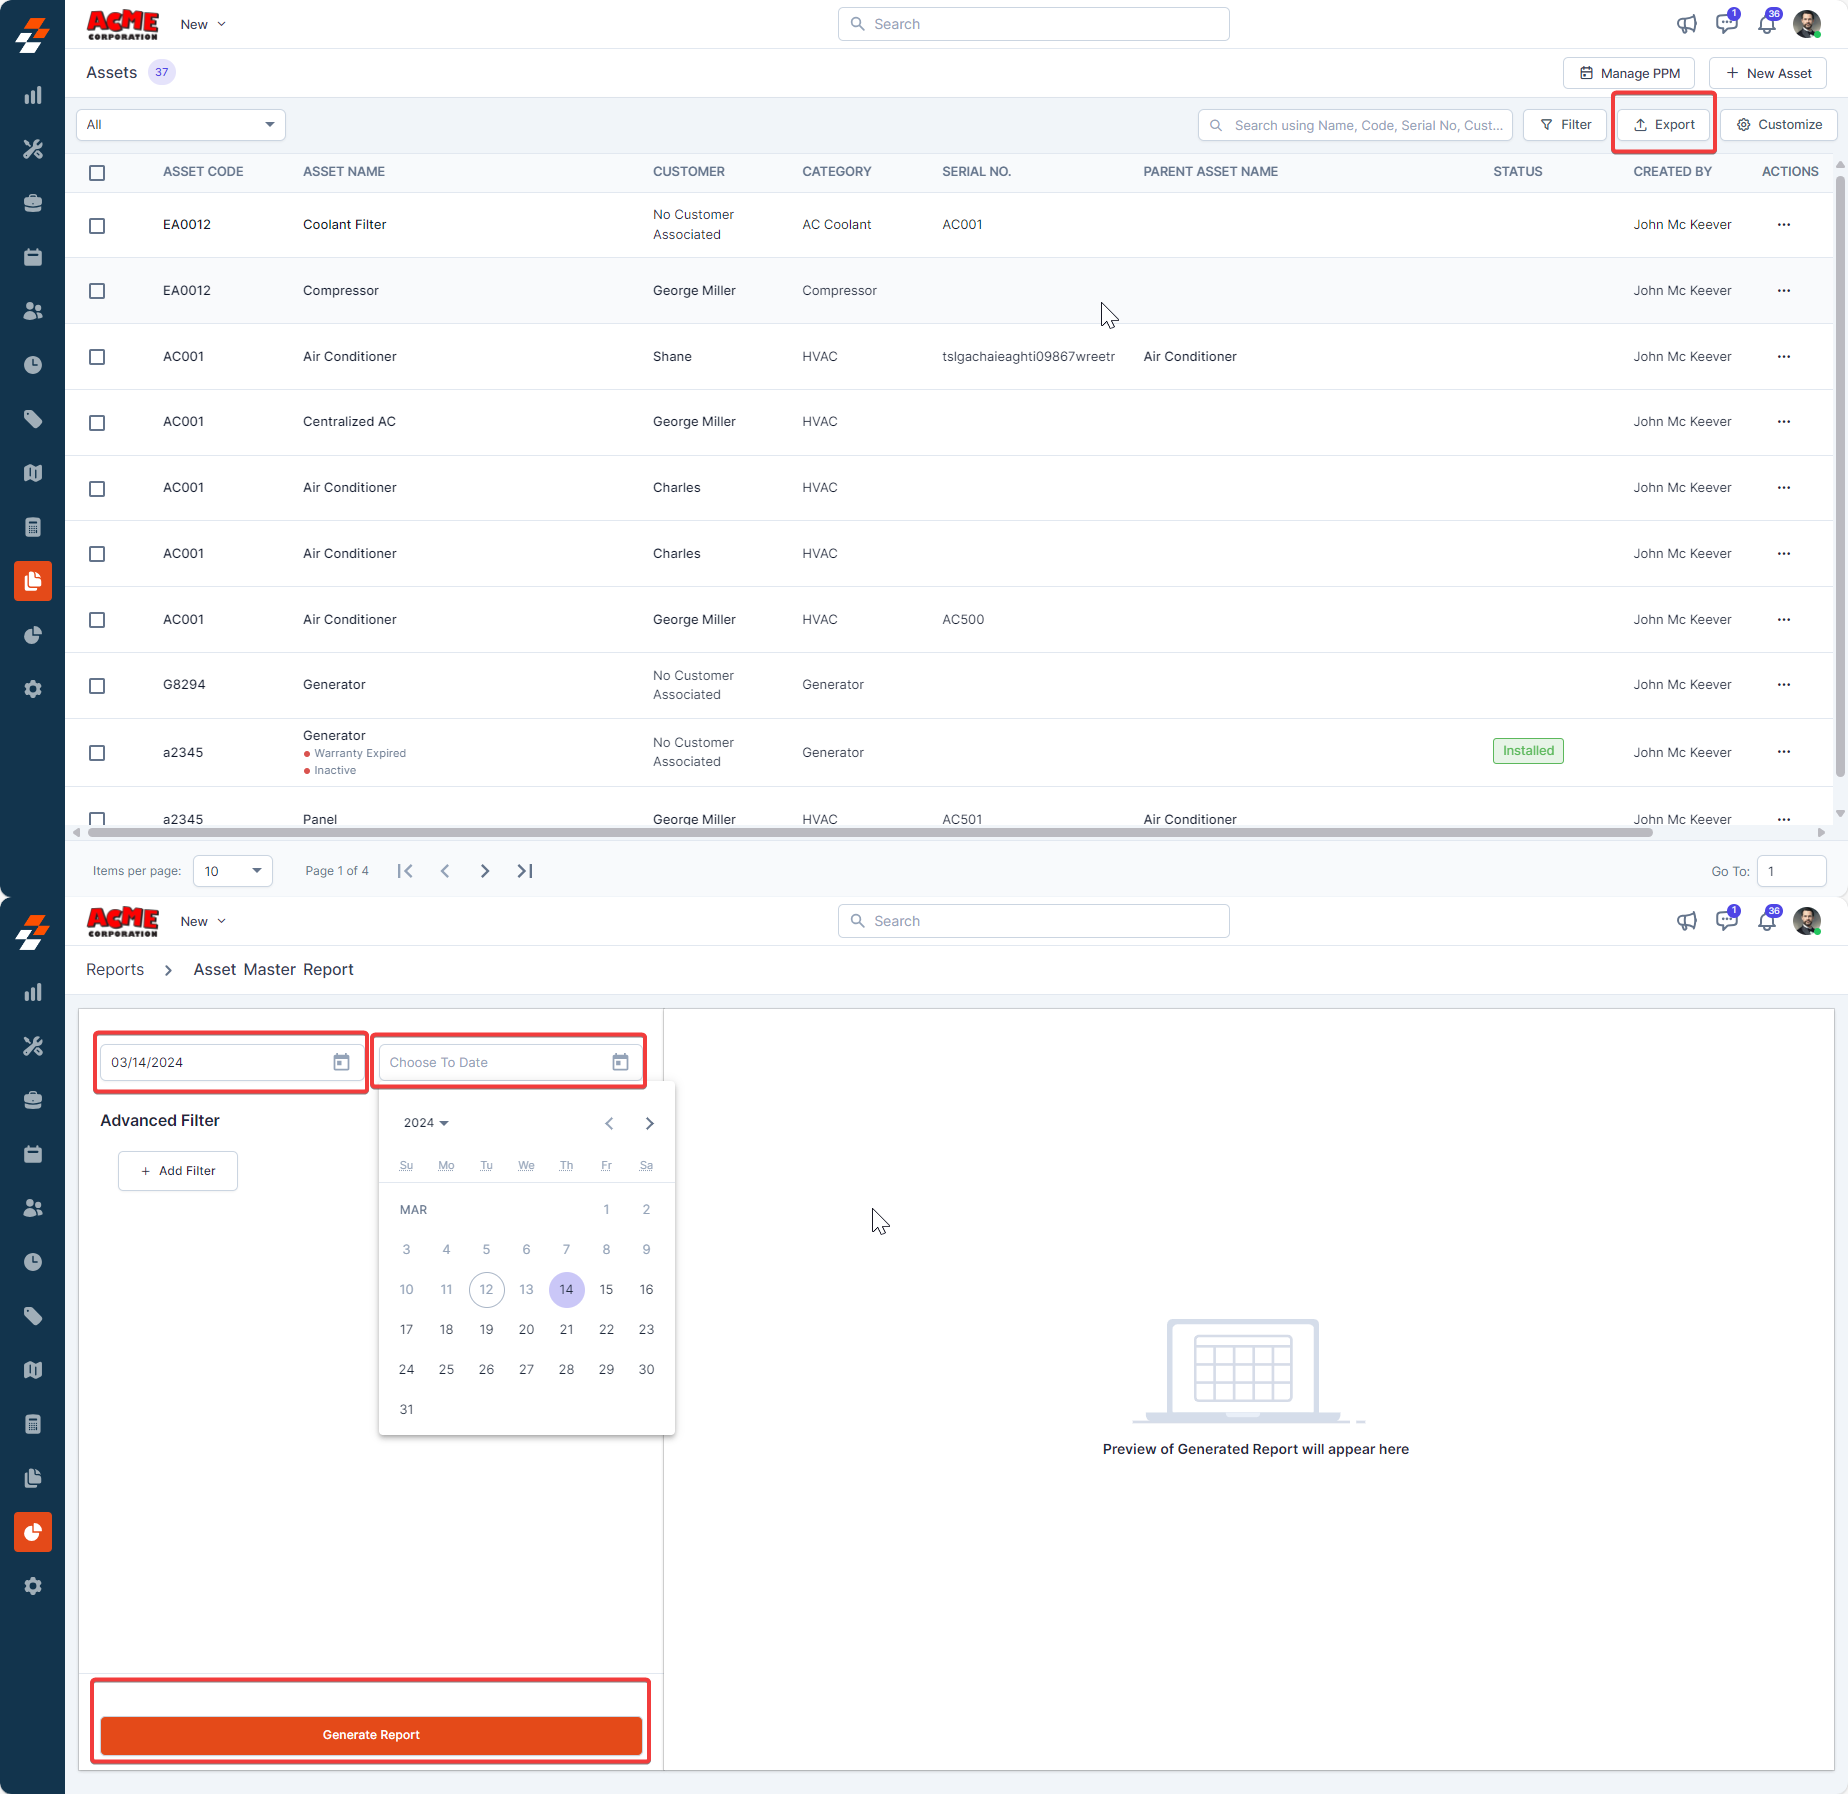Select checkbox for Installed a2345 Generator row
Screen dimensions: 1848x1794
pyautogui.click(x=97, y=753)
